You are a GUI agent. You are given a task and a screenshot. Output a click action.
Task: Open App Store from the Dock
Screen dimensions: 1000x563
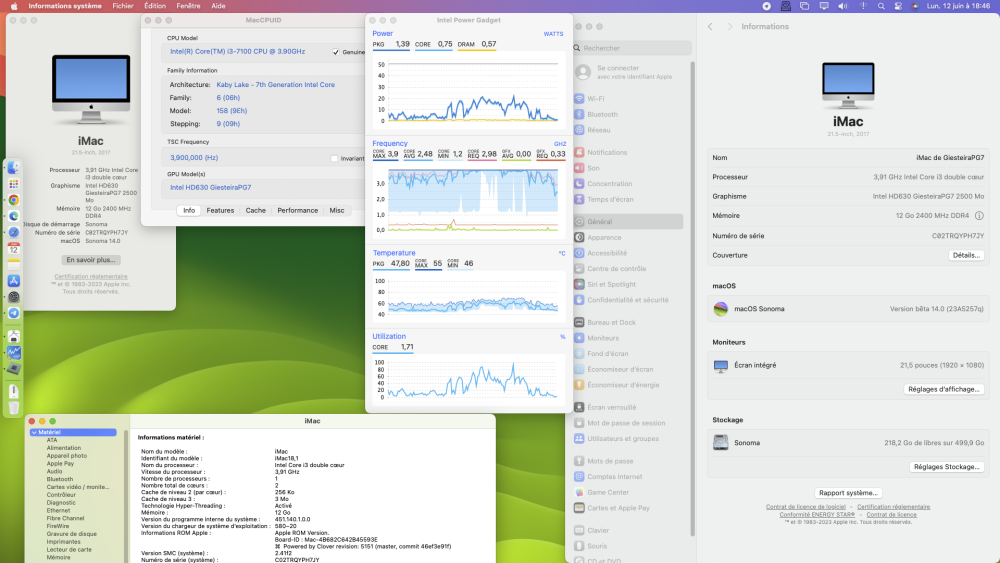pyautogui.click(x=13, y=281)
